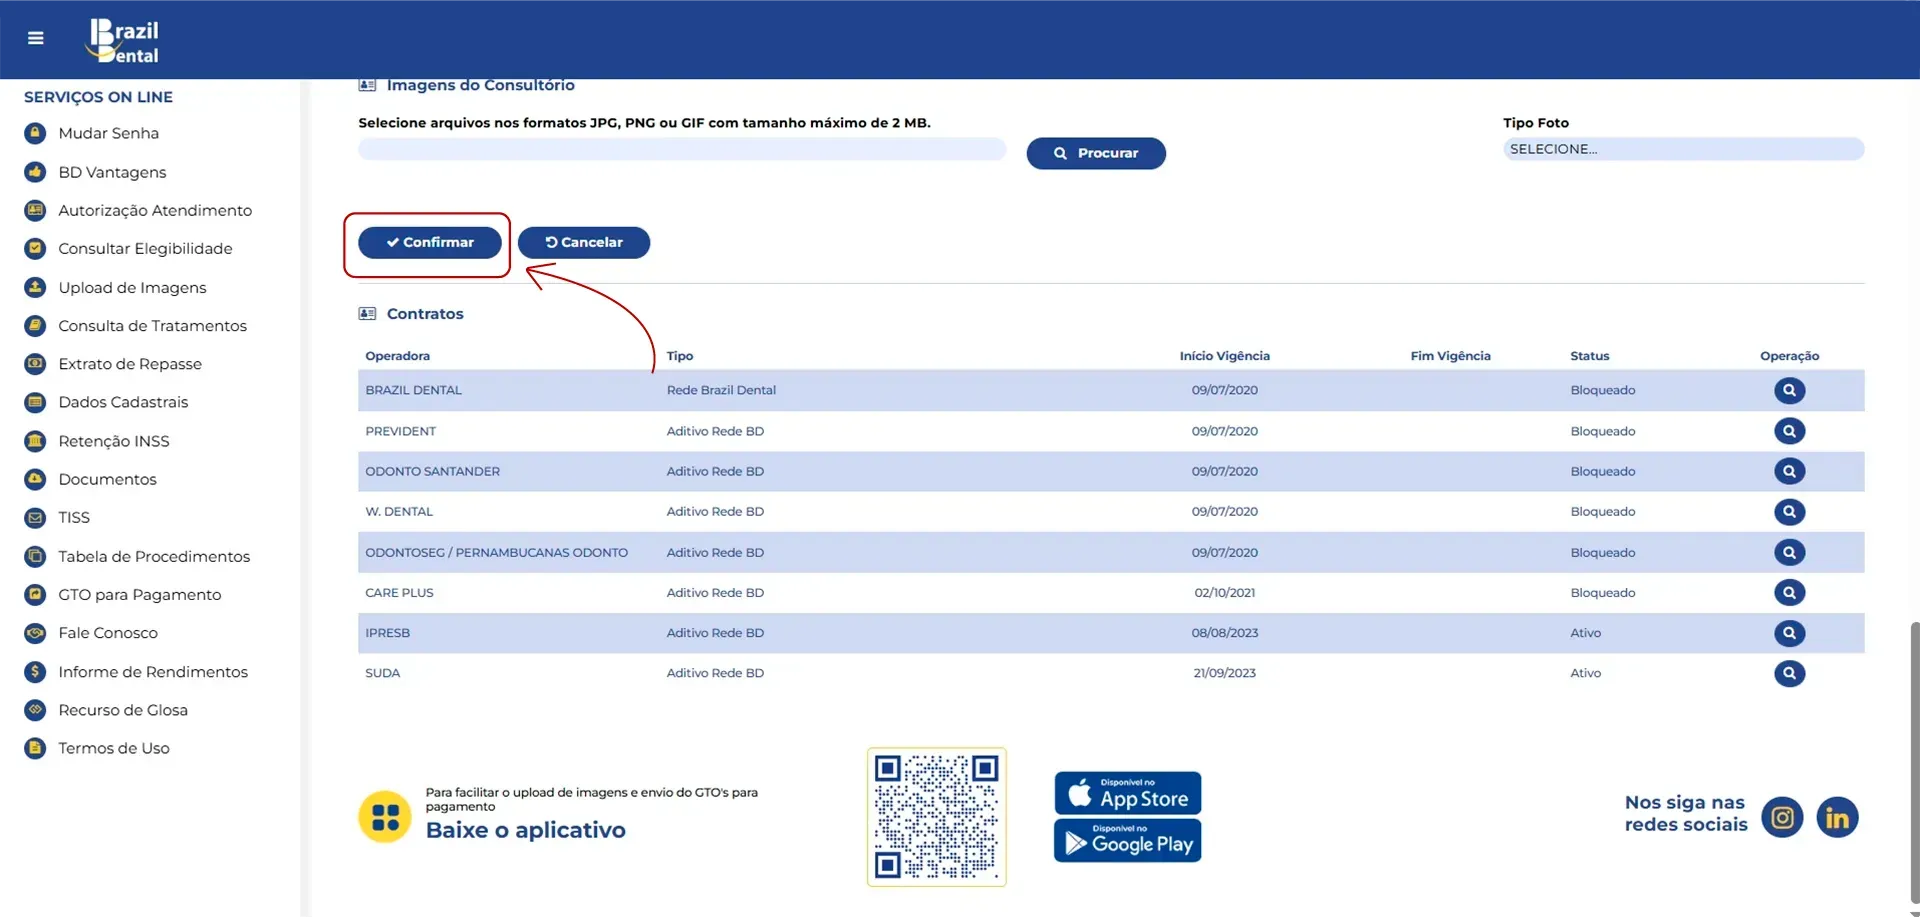
Task: Click the Início Vigência column header
Action: [1224, 356]
